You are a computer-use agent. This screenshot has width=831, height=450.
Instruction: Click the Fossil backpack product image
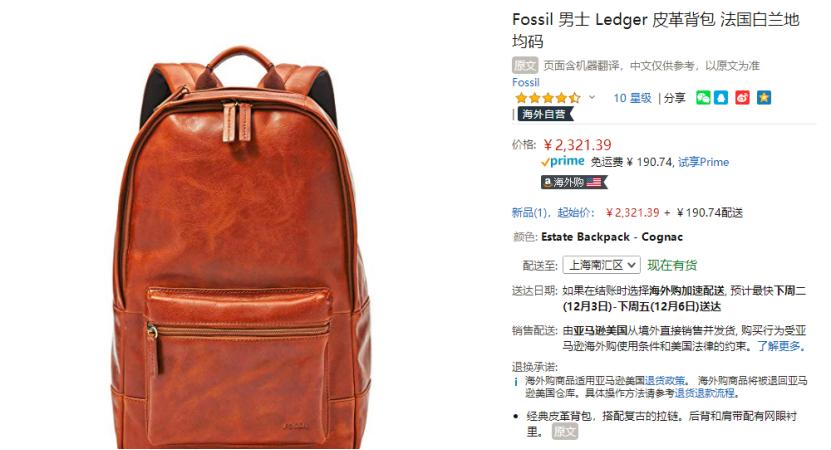241,246
